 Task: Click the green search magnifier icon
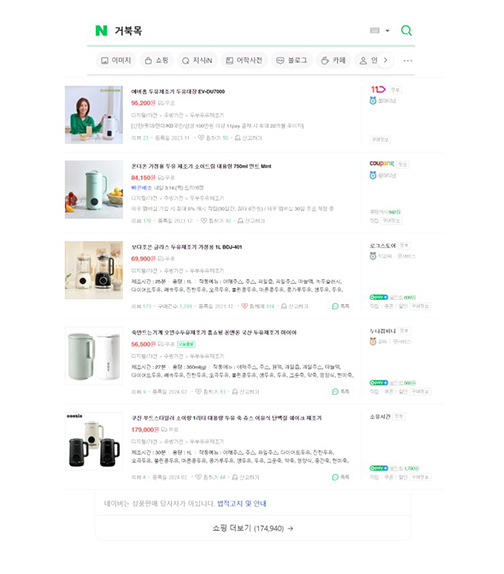coord(406,30)
